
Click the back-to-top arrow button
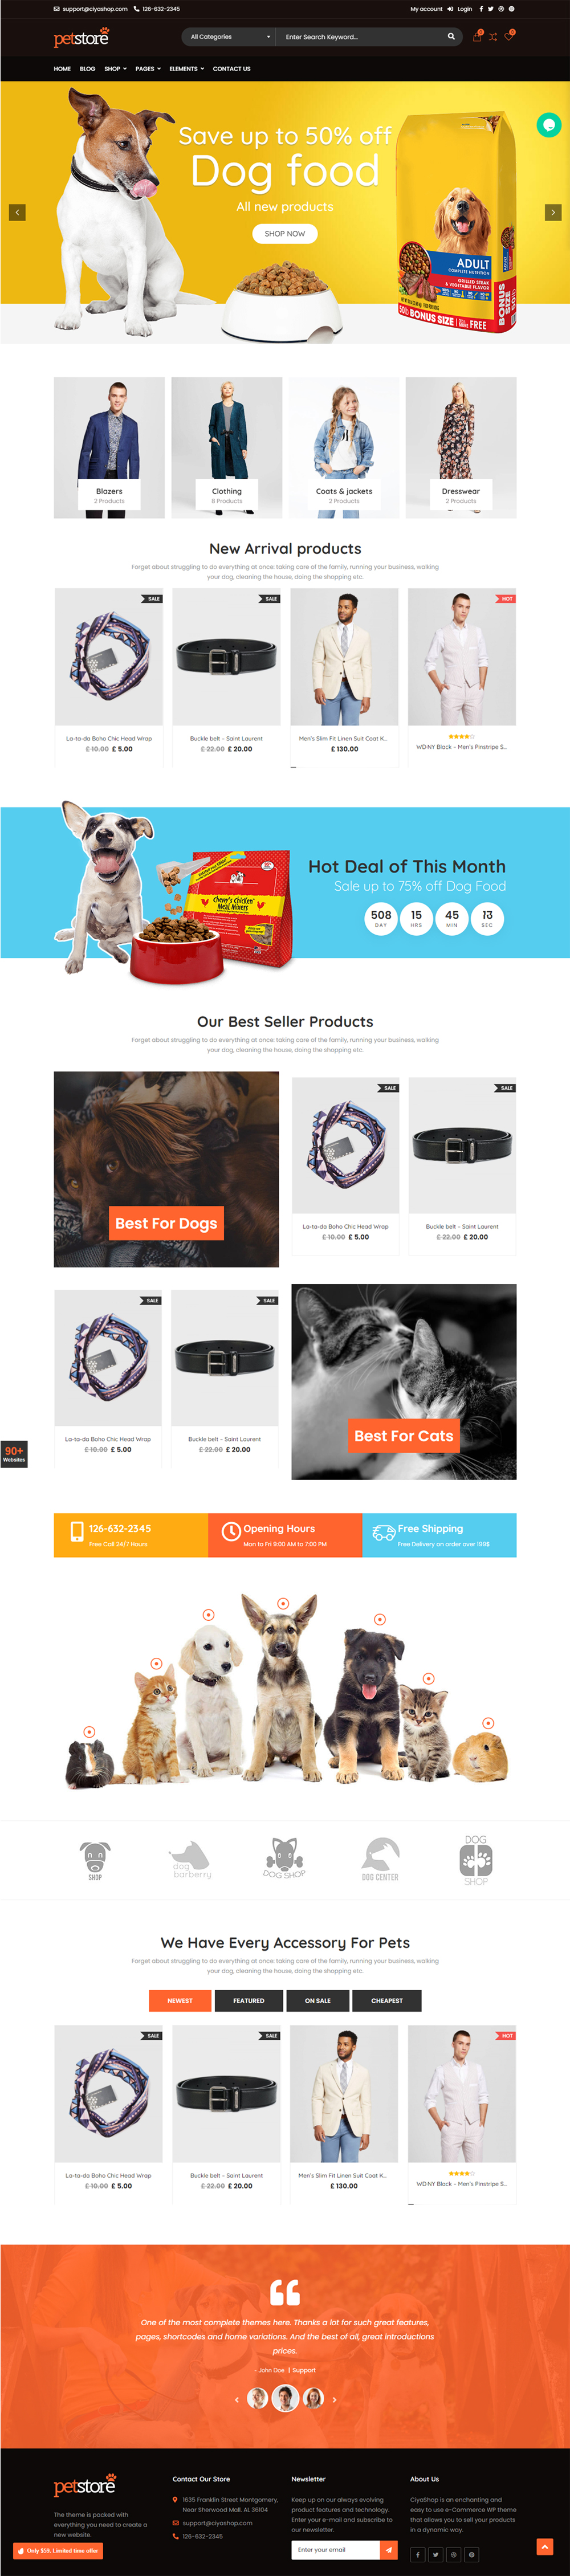pyautogui.click(x=545, y=2546)
